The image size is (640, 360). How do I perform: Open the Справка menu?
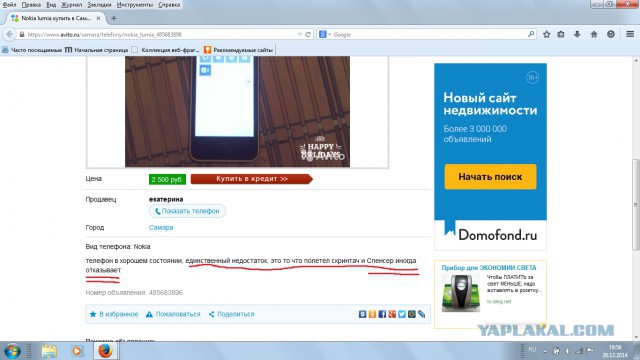tap(169, 5)
